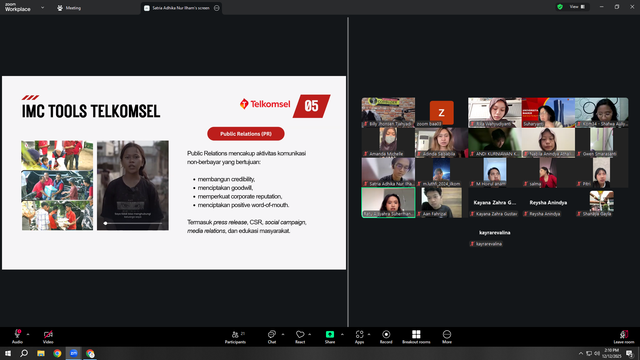This screenshot has width=640, height=360.
Task: Open the Windows notification center
Action: [x=630, y=353]
